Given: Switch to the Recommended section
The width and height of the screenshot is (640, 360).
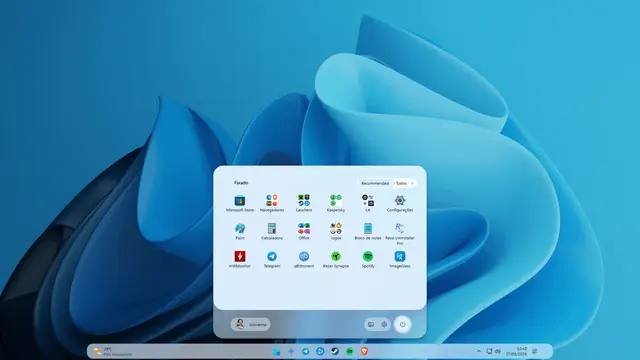Looking at the screenshot, I should coord(375,183).
